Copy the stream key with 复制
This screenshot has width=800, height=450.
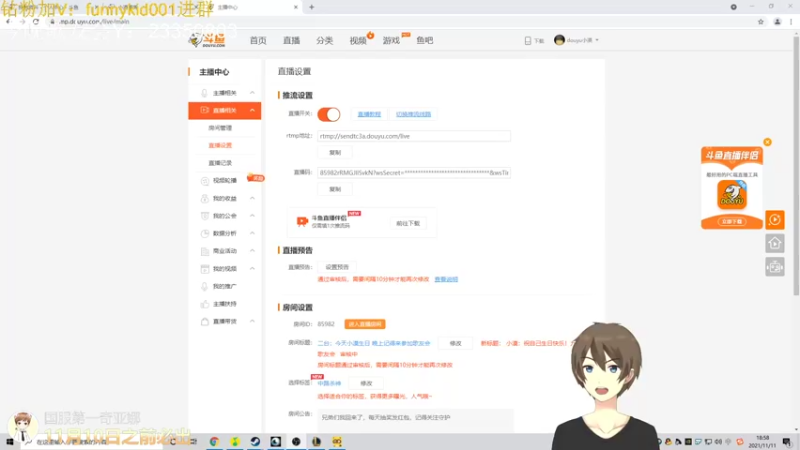click(x=335, y=189)
